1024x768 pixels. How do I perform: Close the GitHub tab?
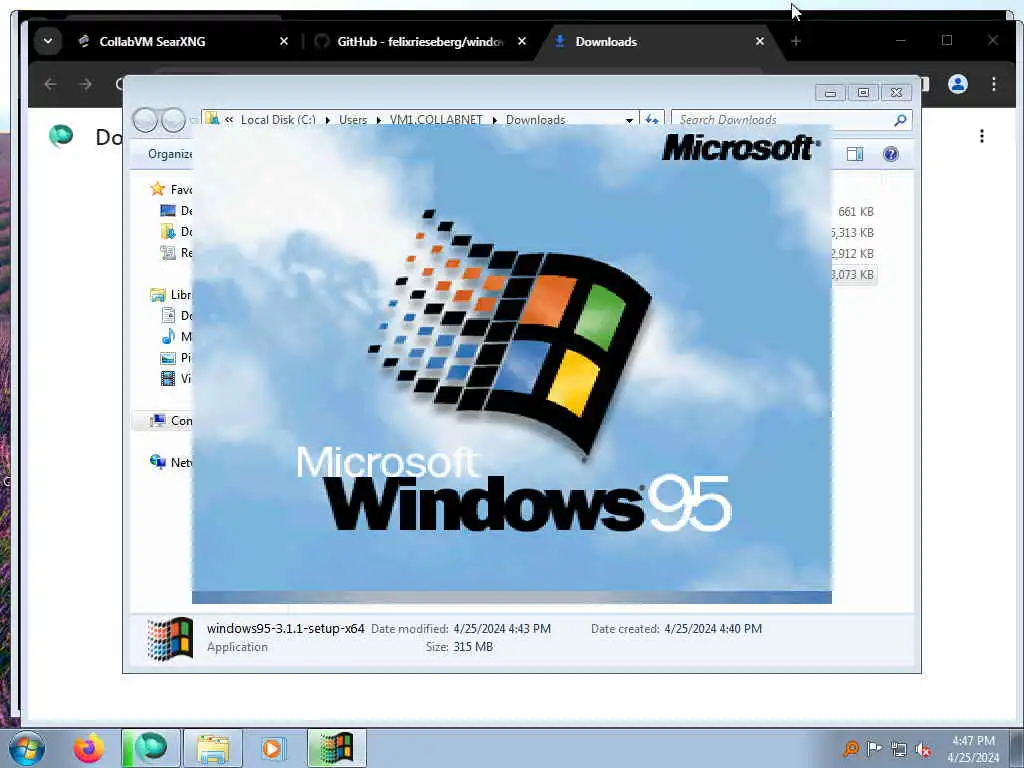(522, 41)
